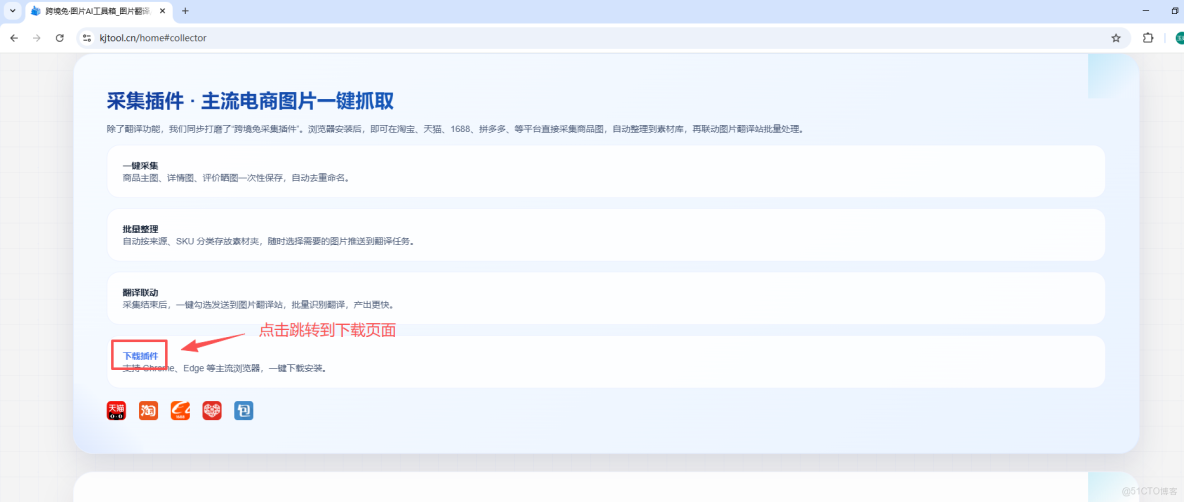The image size is (1184, 502).
Task: Go forward with the browser forward arrow
Action: [36, 38]
